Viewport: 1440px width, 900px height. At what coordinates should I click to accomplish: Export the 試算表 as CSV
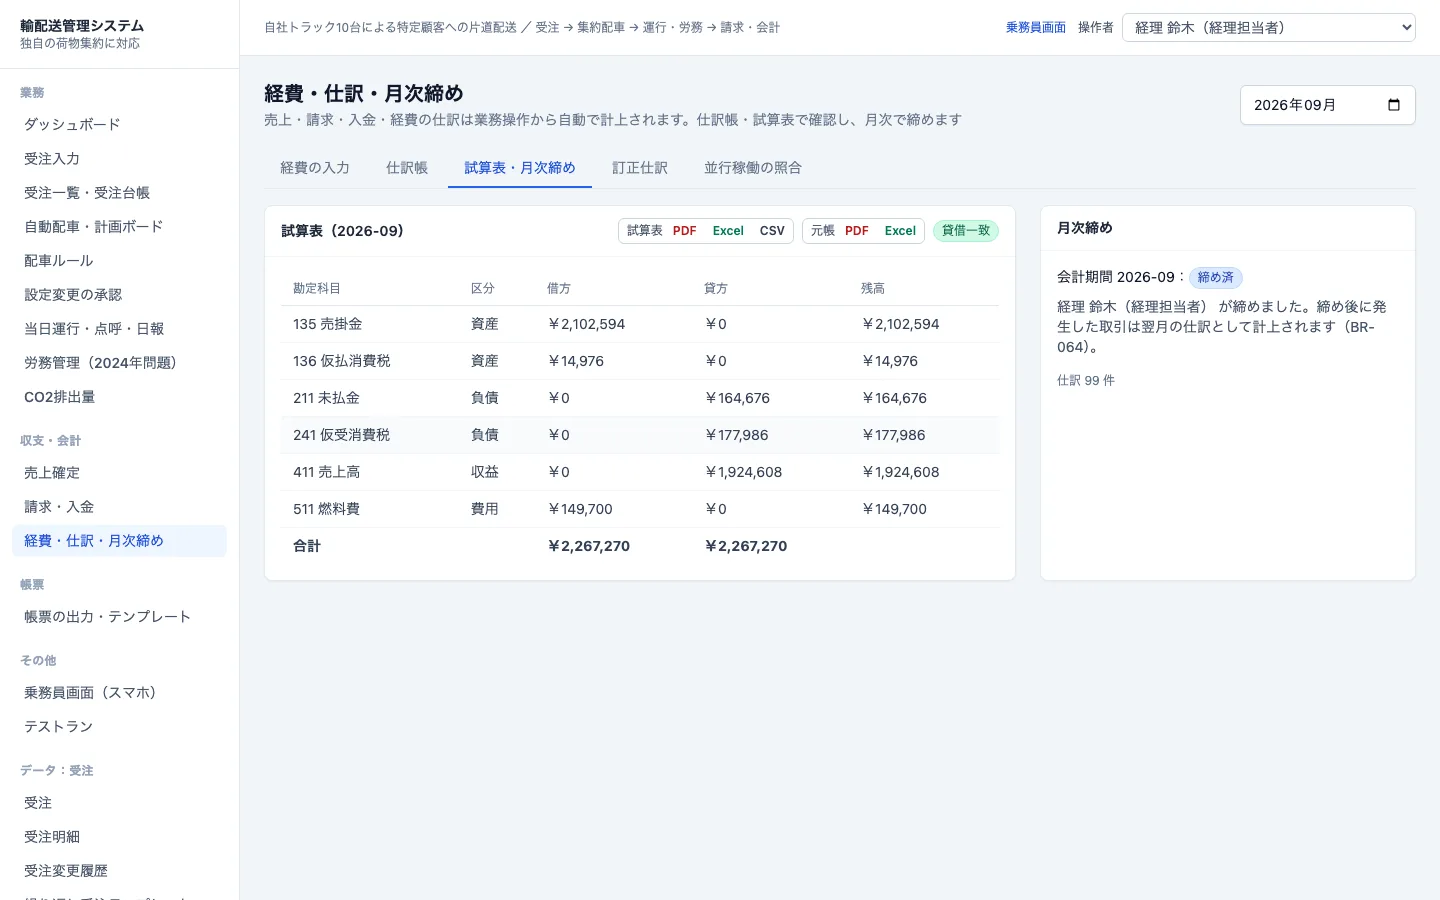click(772, 231)
